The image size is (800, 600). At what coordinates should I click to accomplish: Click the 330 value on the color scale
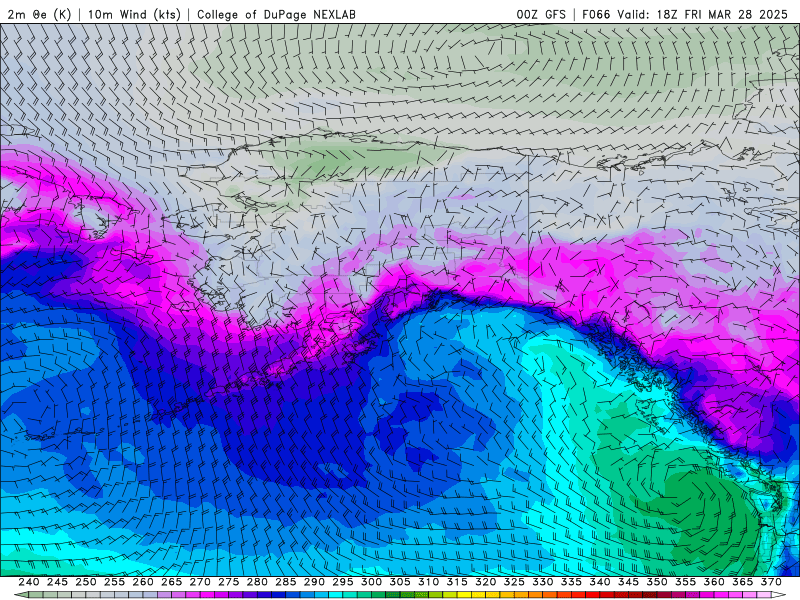(543, 582)
